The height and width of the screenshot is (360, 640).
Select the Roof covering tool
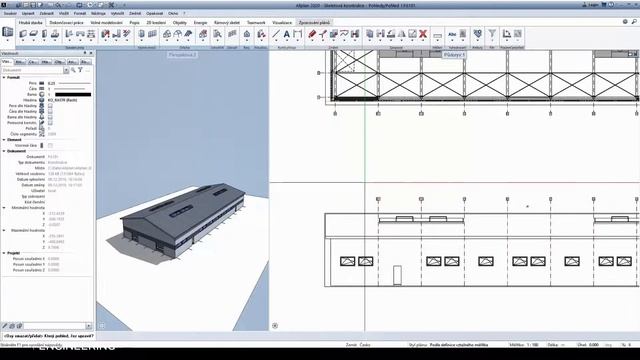188,34
